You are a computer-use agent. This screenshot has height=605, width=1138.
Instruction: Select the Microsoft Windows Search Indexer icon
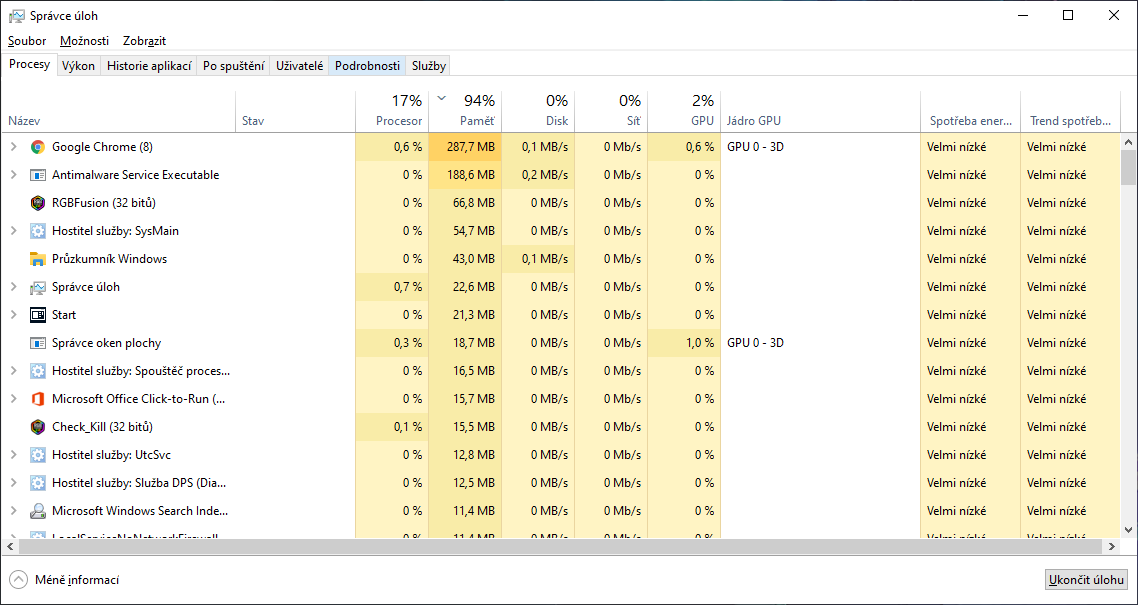click(x=38, y=511)
